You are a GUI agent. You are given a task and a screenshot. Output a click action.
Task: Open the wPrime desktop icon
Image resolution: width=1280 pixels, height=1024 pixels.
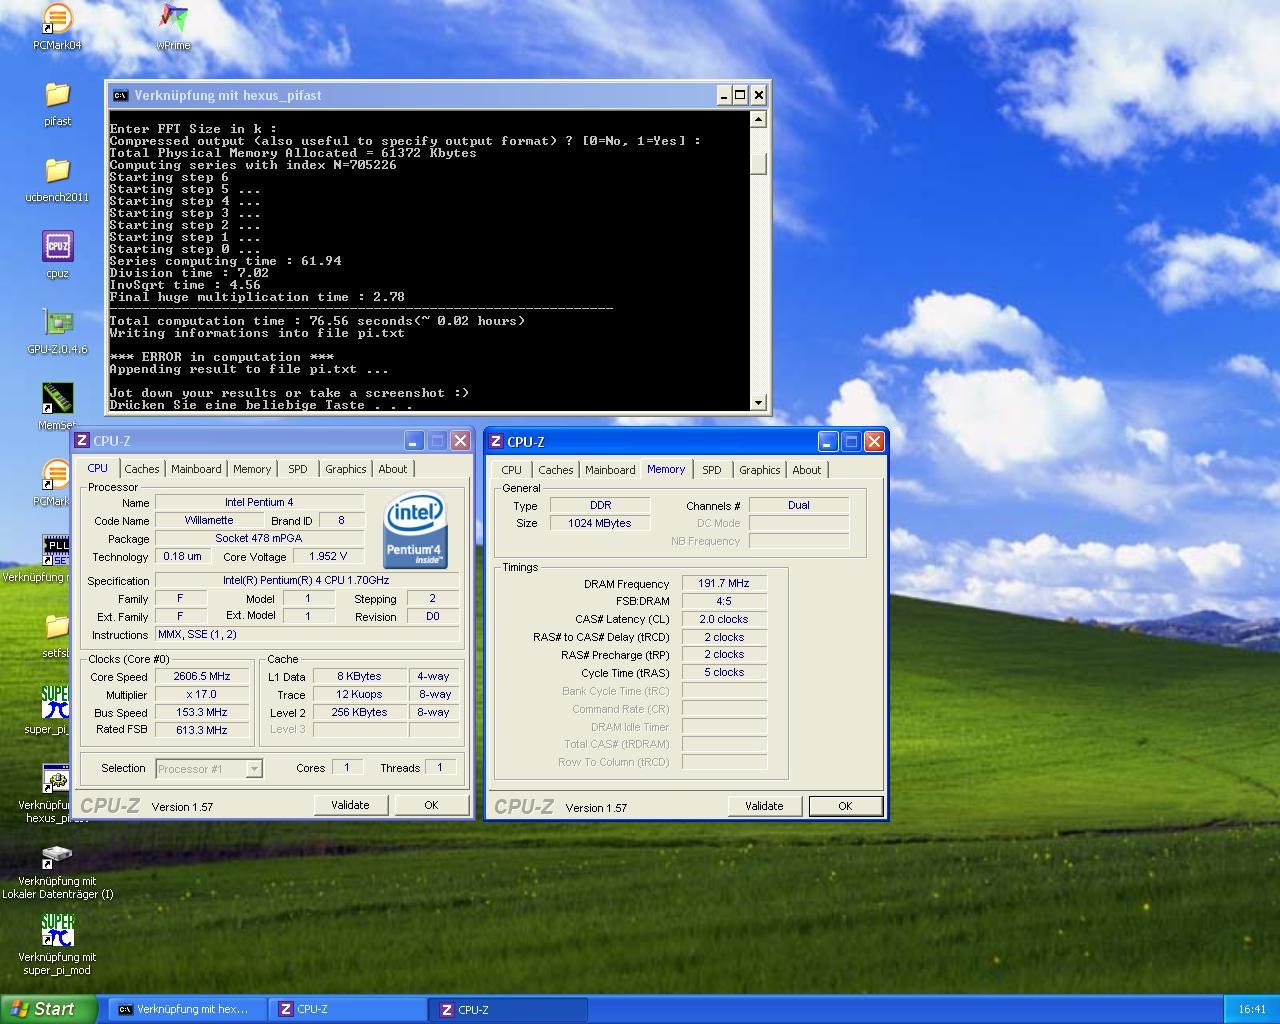tap(173, 19)
